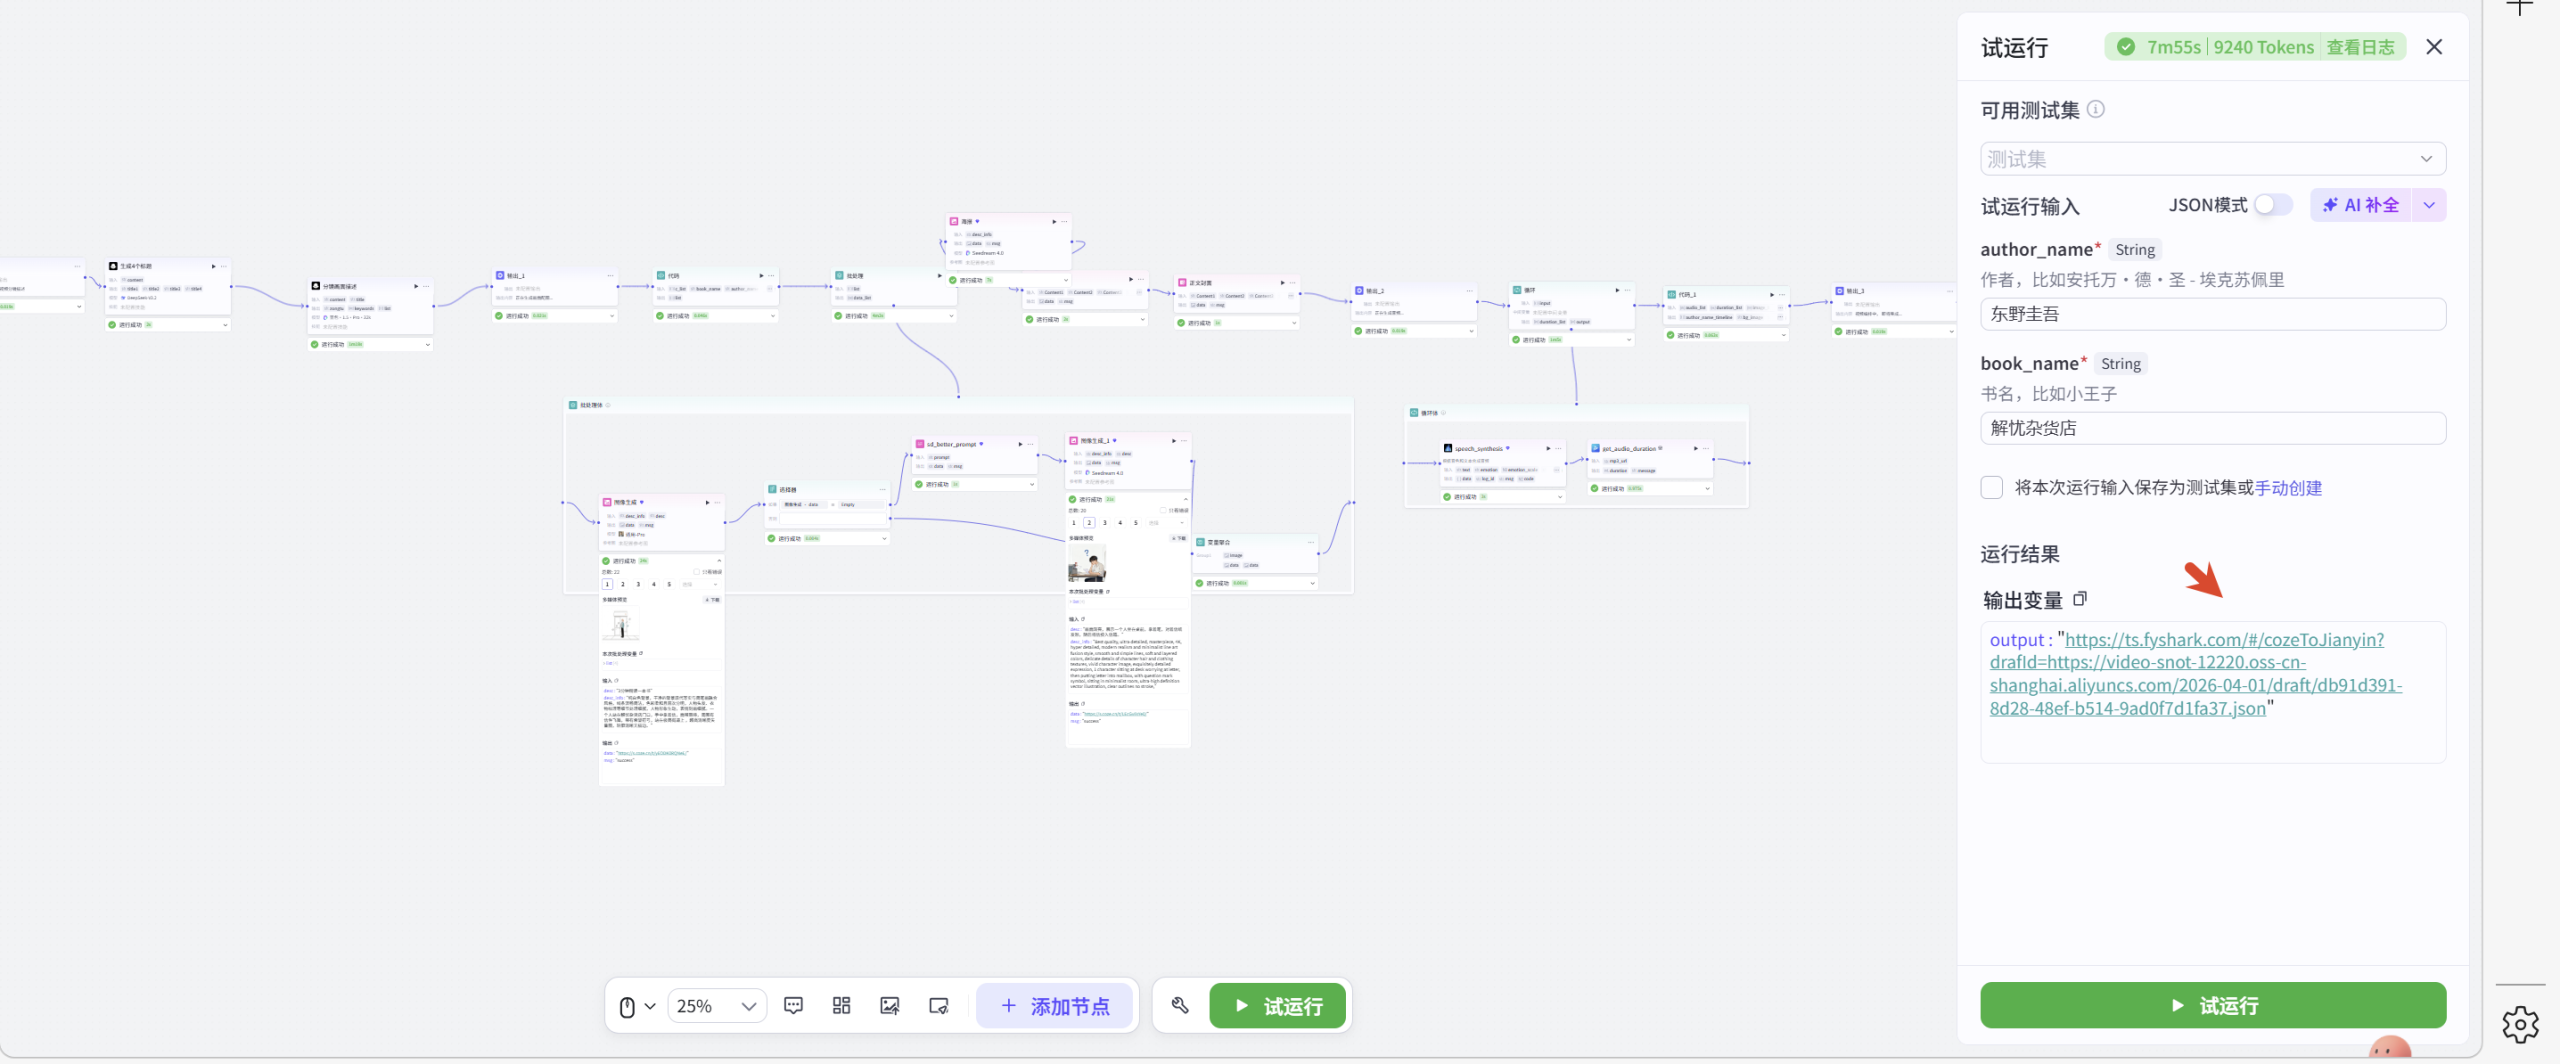Click the info icon beside 可用测试集

point(2096,110)
